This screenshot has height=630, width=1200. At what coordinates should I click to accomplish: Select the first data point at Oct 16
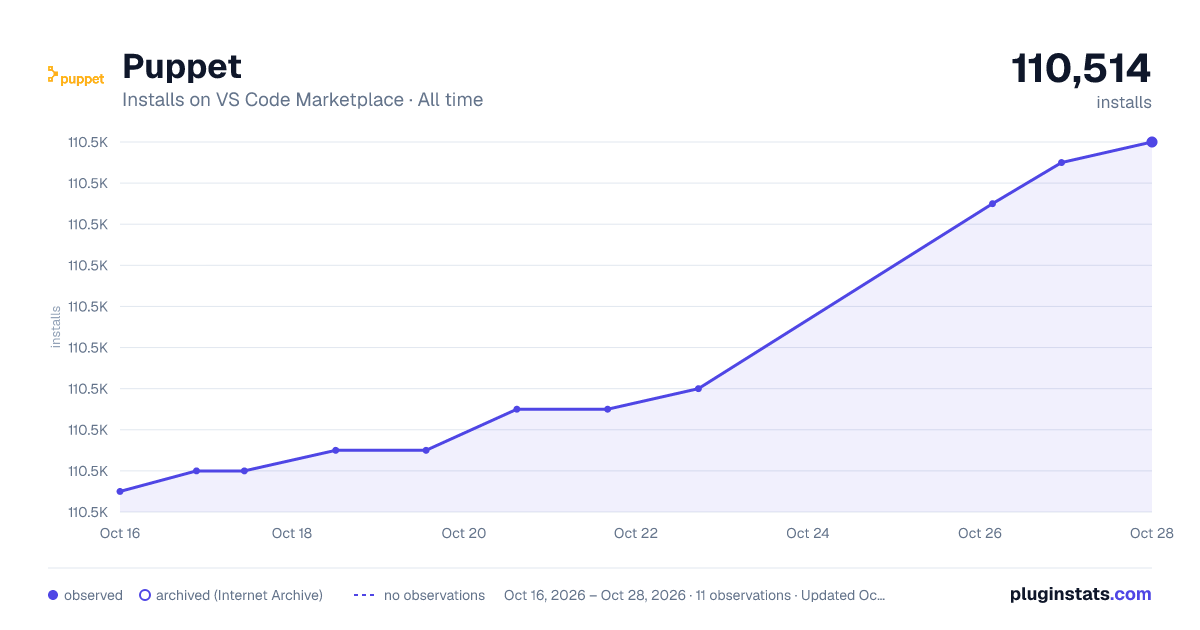point(120,491)
